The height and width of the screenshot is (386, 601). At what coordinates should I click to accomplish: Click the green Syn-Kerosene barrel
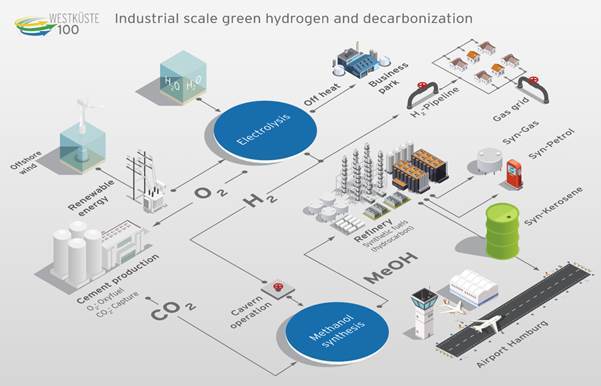click(502, 231)
